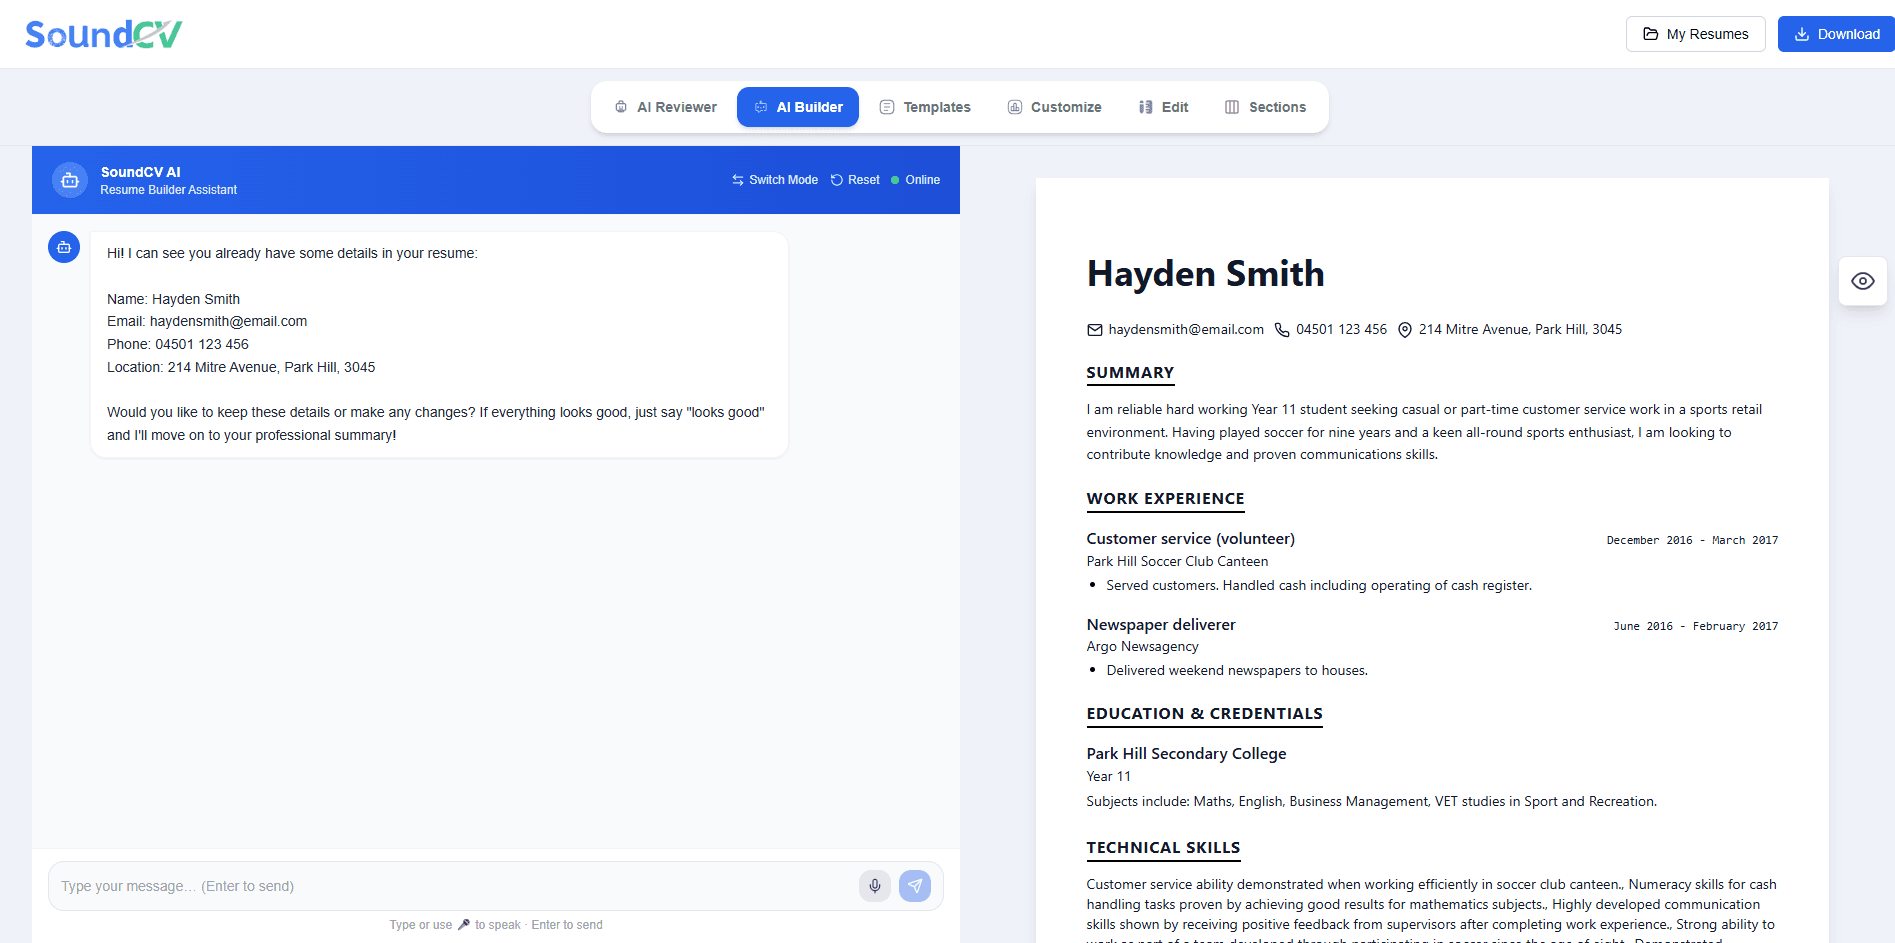This screenshot has width=1895, height=943.
Task: Click the send message paper plane icon
Action: point(914,886)
